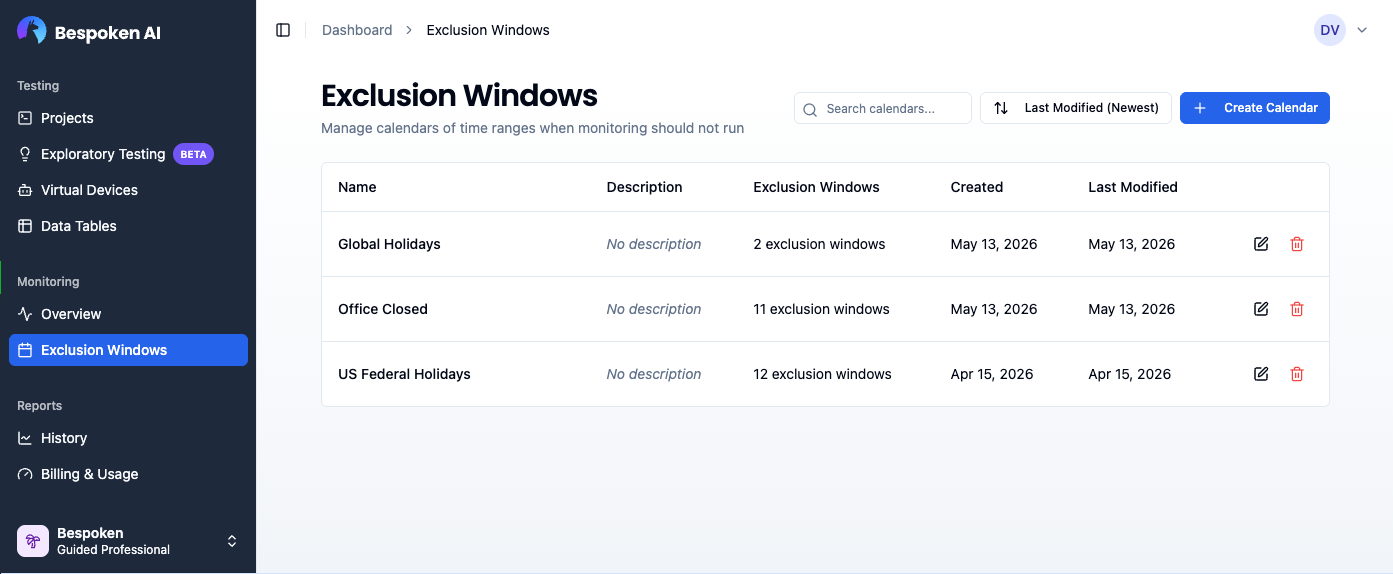
Task: Delete the US Federal Holidays calendar
Action: click(1297, 374)
